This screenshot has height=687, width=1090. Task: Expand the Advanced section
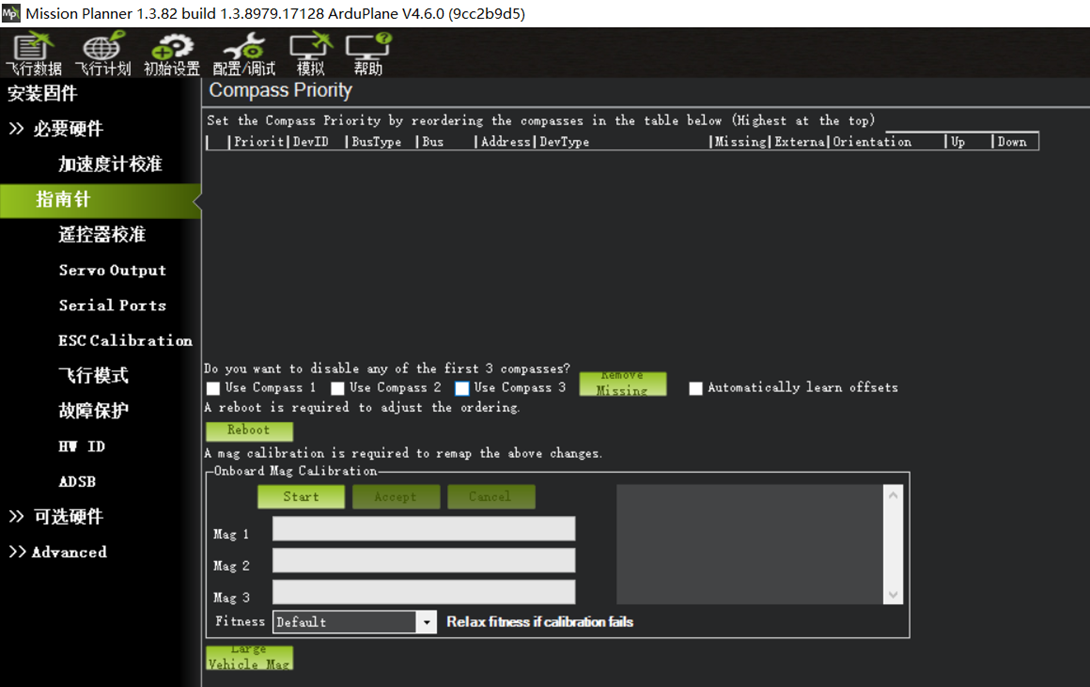(57, 552)
